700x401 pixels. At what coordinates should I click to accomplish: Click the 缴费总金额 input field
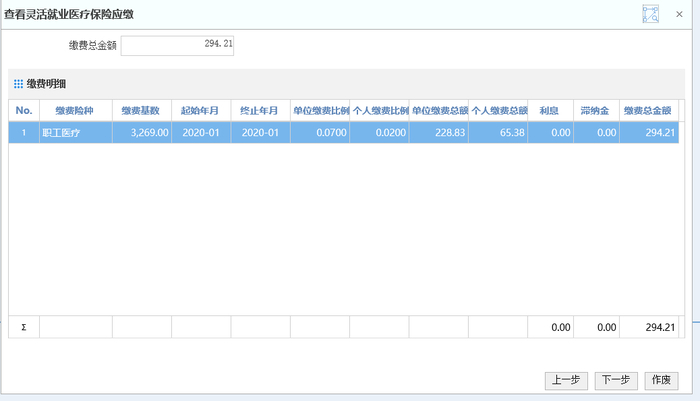pyautogui.click(x=177, y=45)
